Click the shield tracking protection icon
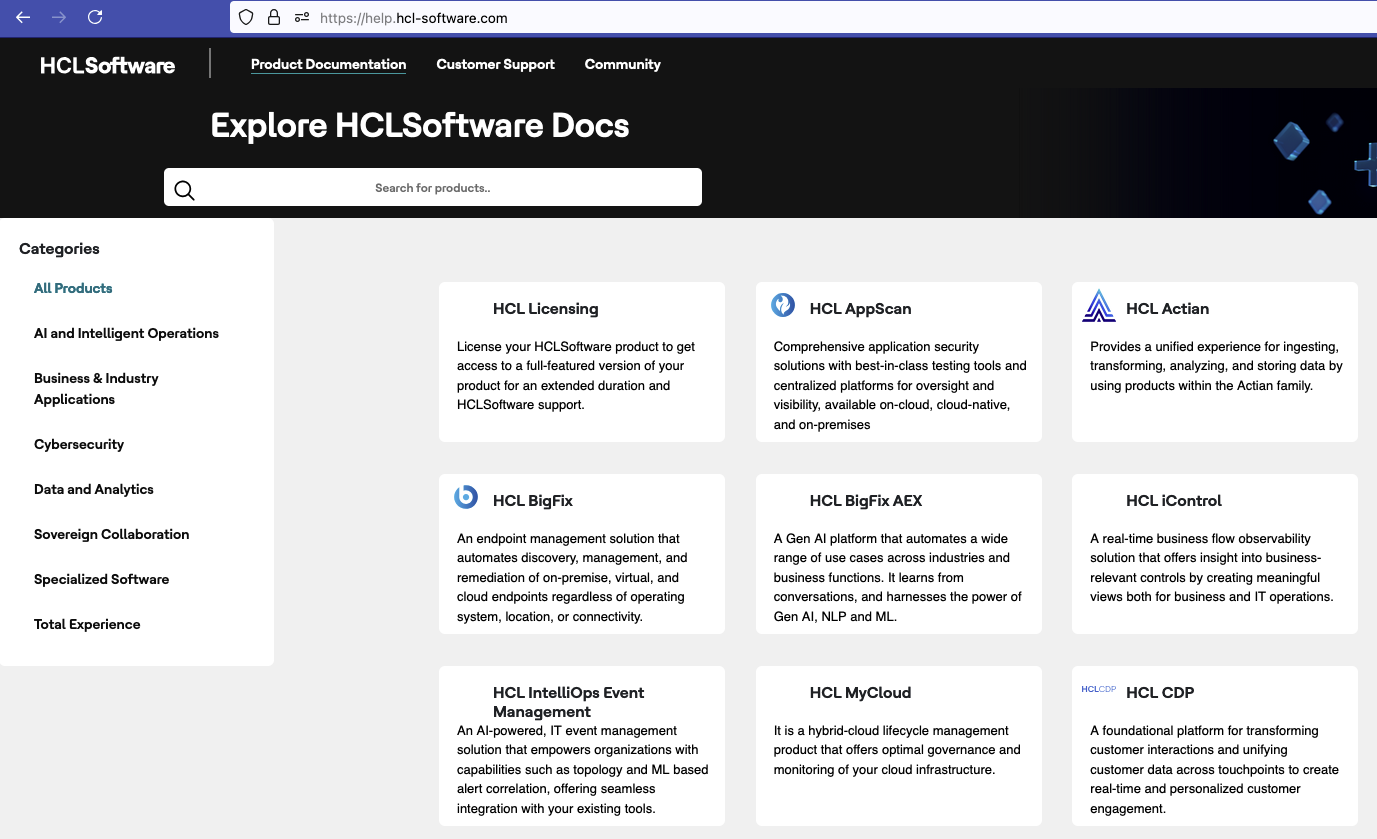This screenshot has height=839, width=1377. 246,17
